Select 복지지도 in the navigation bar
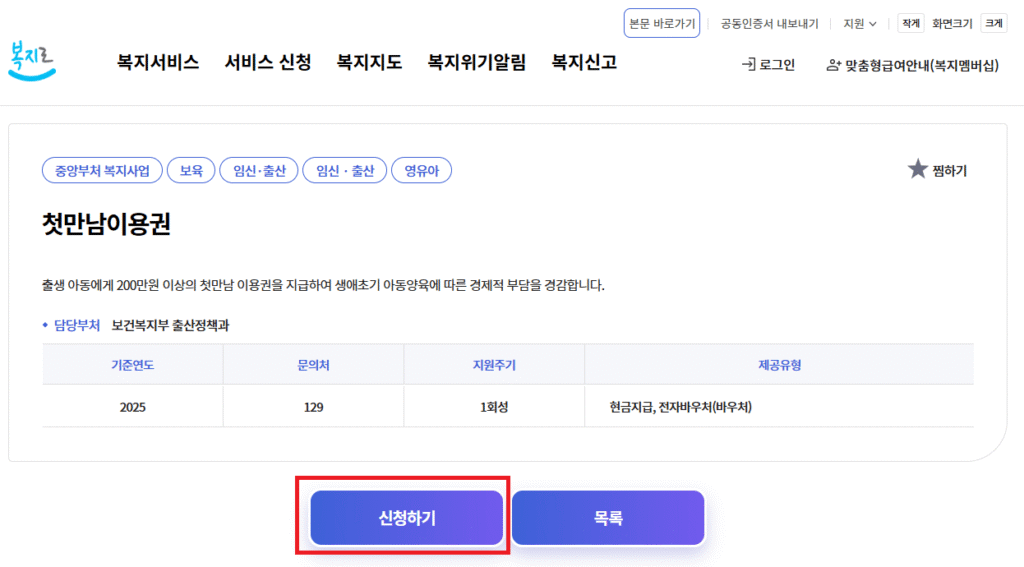1024x567 pixels. (x=369, y=62)
